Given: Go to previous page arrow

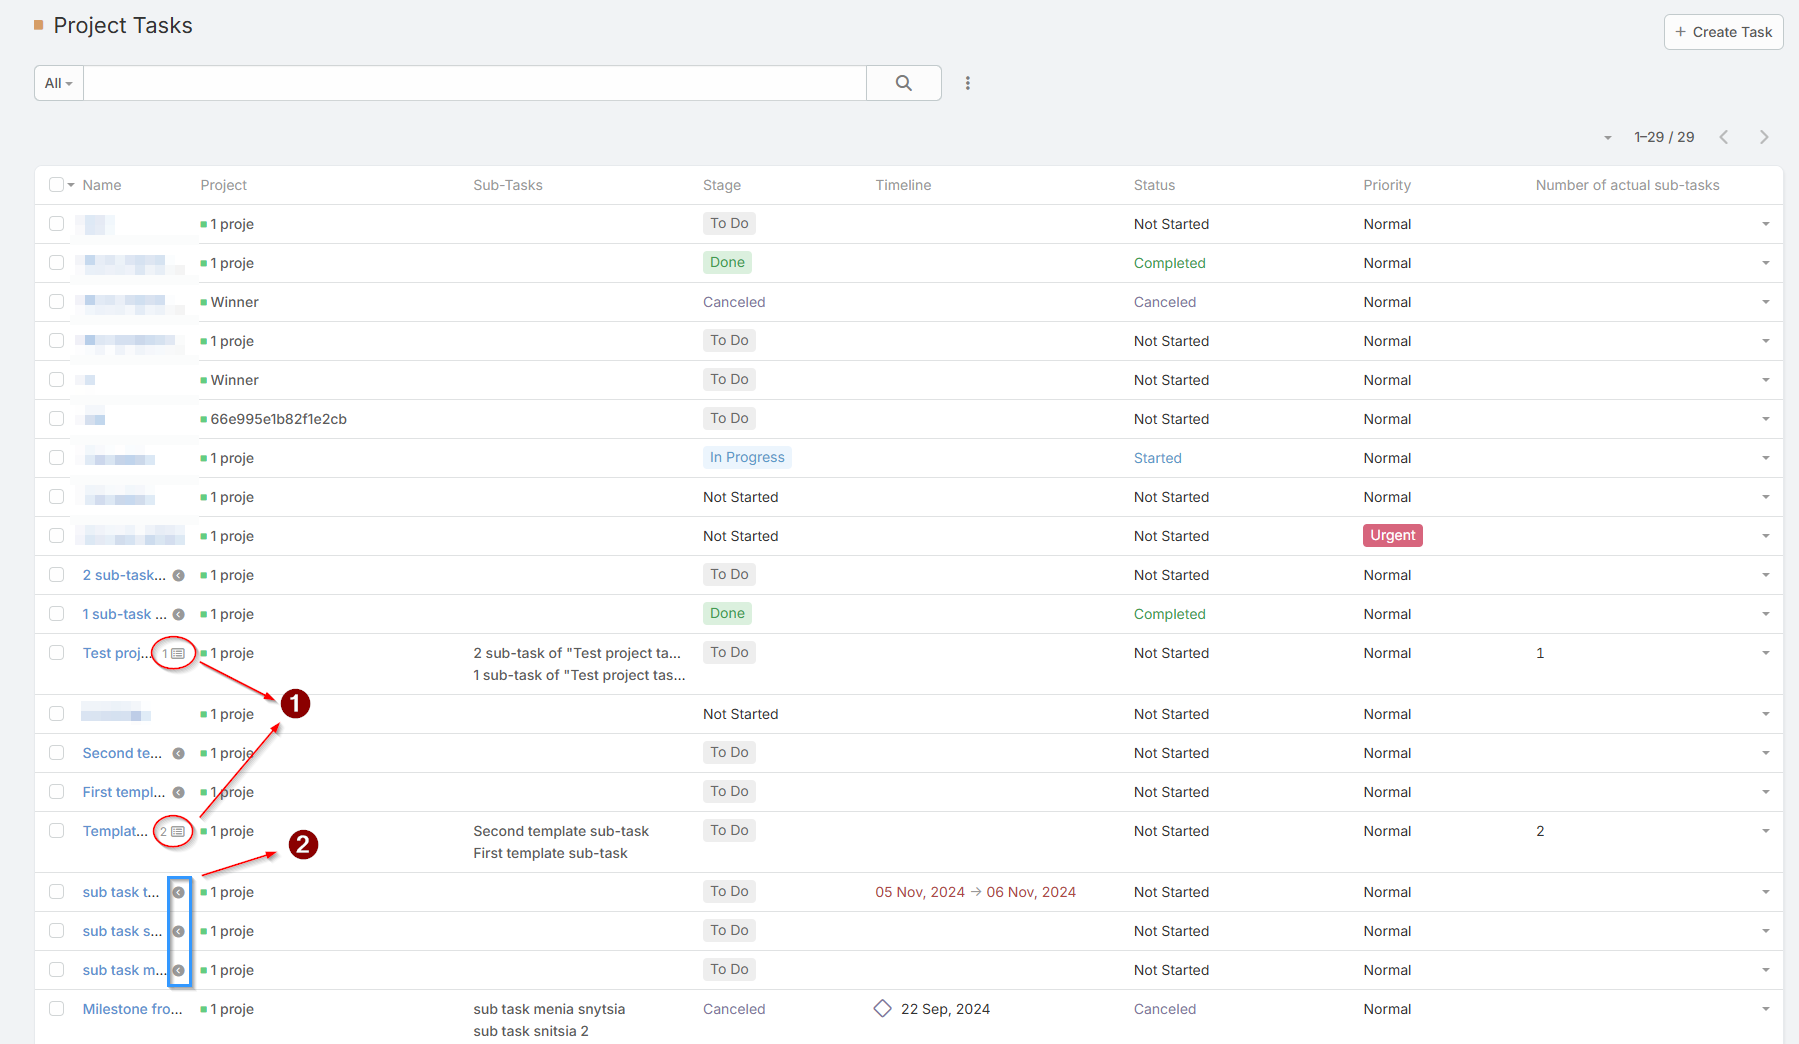Looking at the screenshot, I should (x=1723, y=137).
